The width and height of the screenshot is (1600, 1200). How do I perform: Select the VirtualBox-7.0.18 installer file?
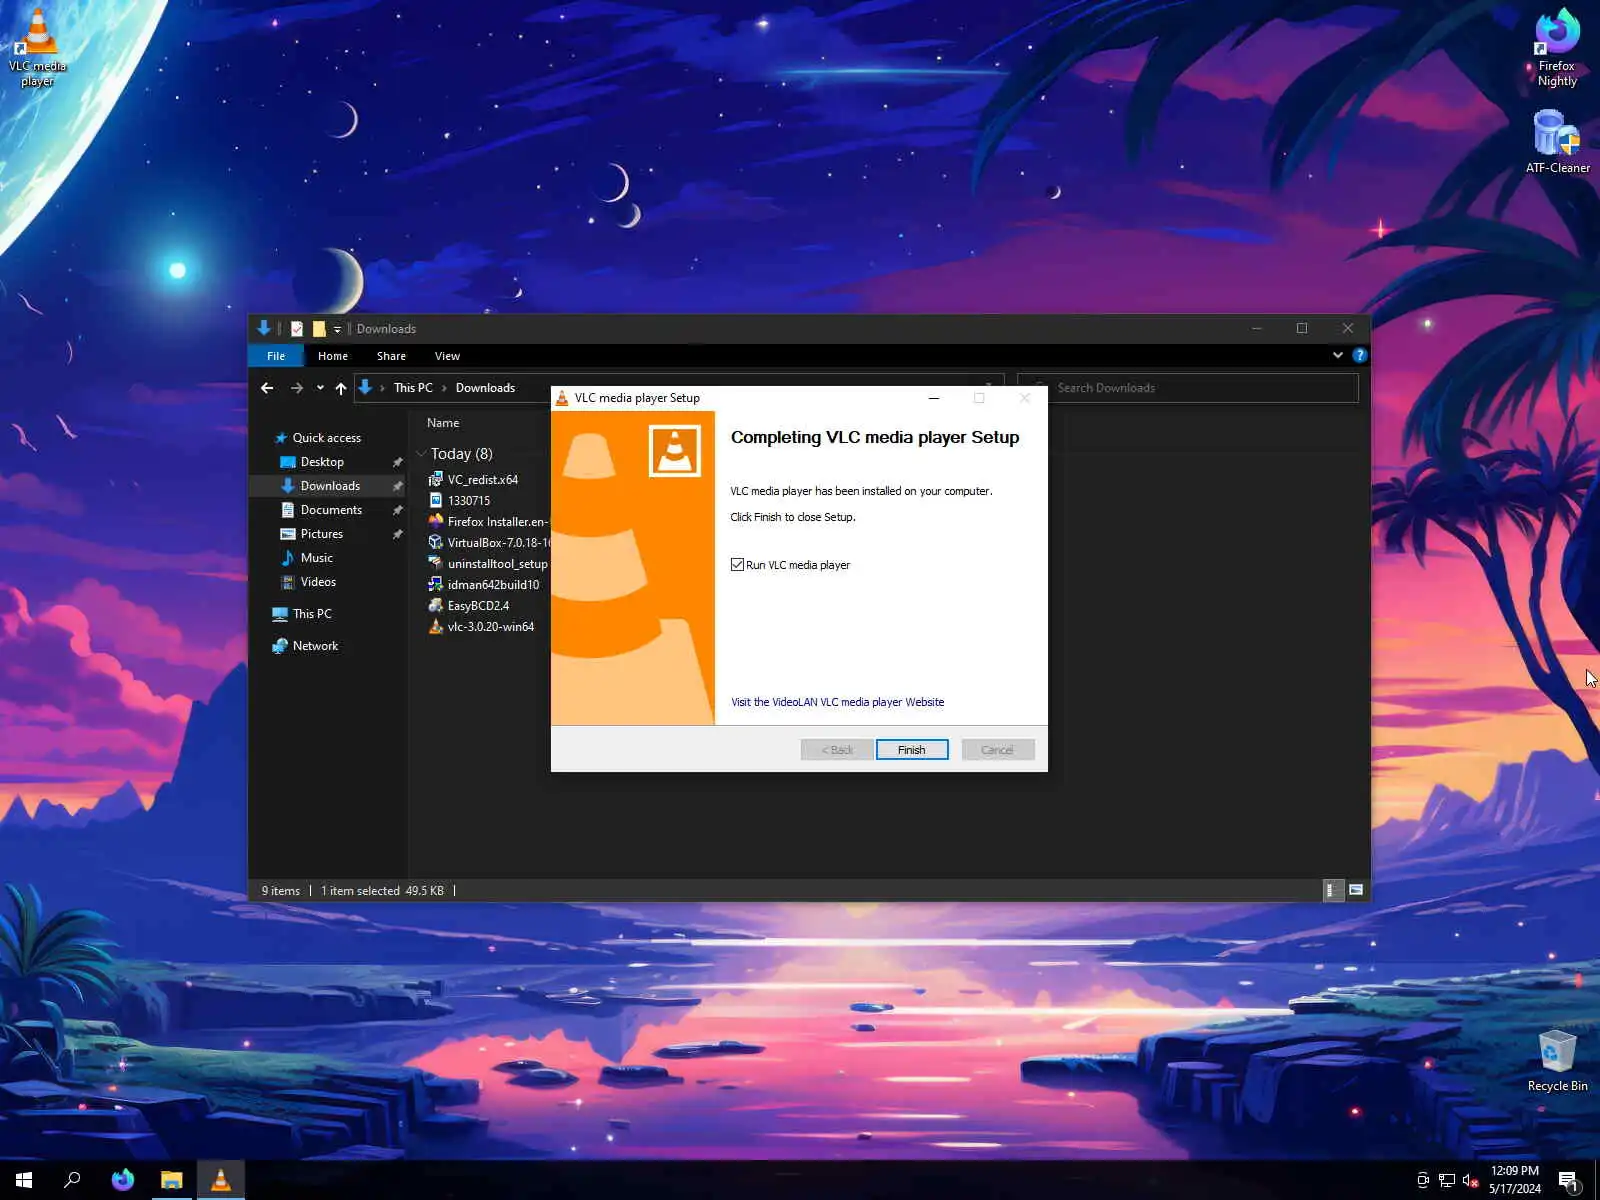[488, 543]
